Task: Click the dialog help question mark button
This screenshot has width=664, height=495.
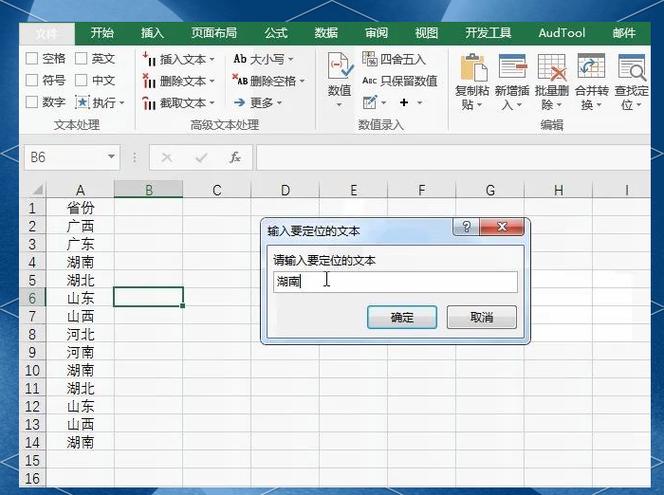Action: [466, 227]
